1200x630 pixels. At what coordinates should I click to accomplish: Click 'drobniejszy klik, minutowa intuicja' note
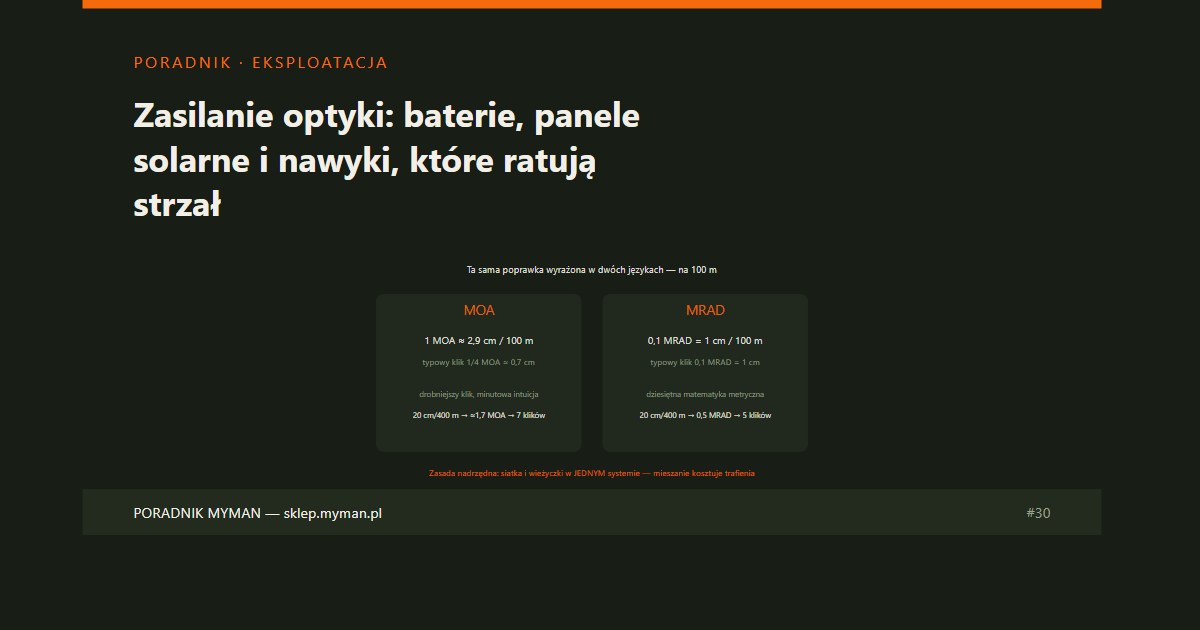coord(479,394)
